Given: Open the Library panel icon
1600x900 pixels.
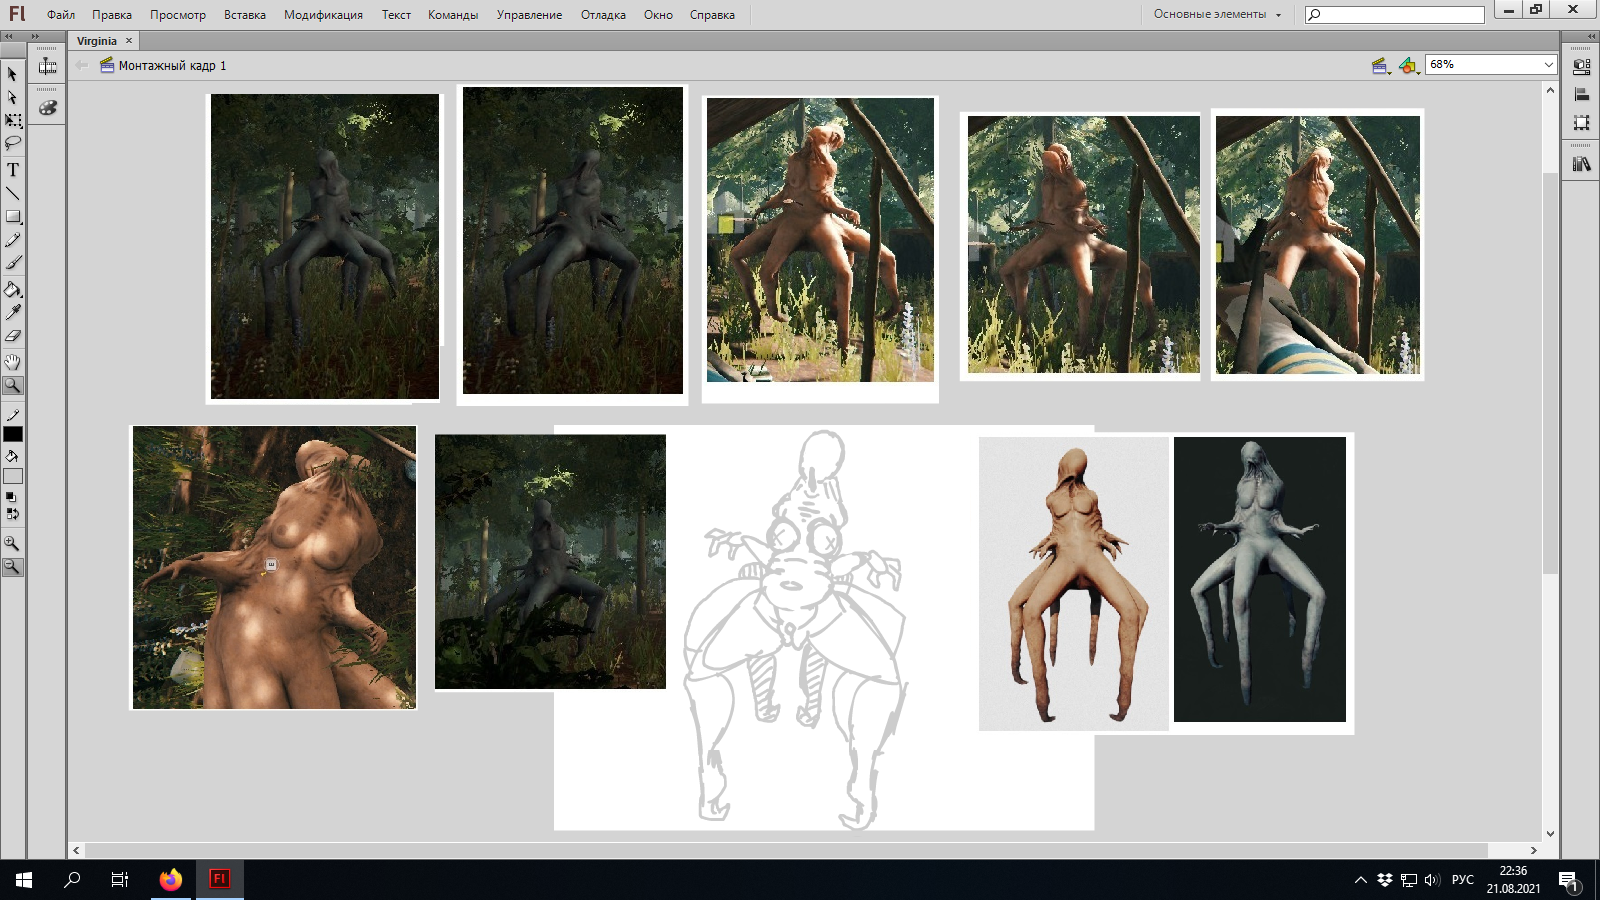Looking at the screenshot, I should tap(1581, 164).
